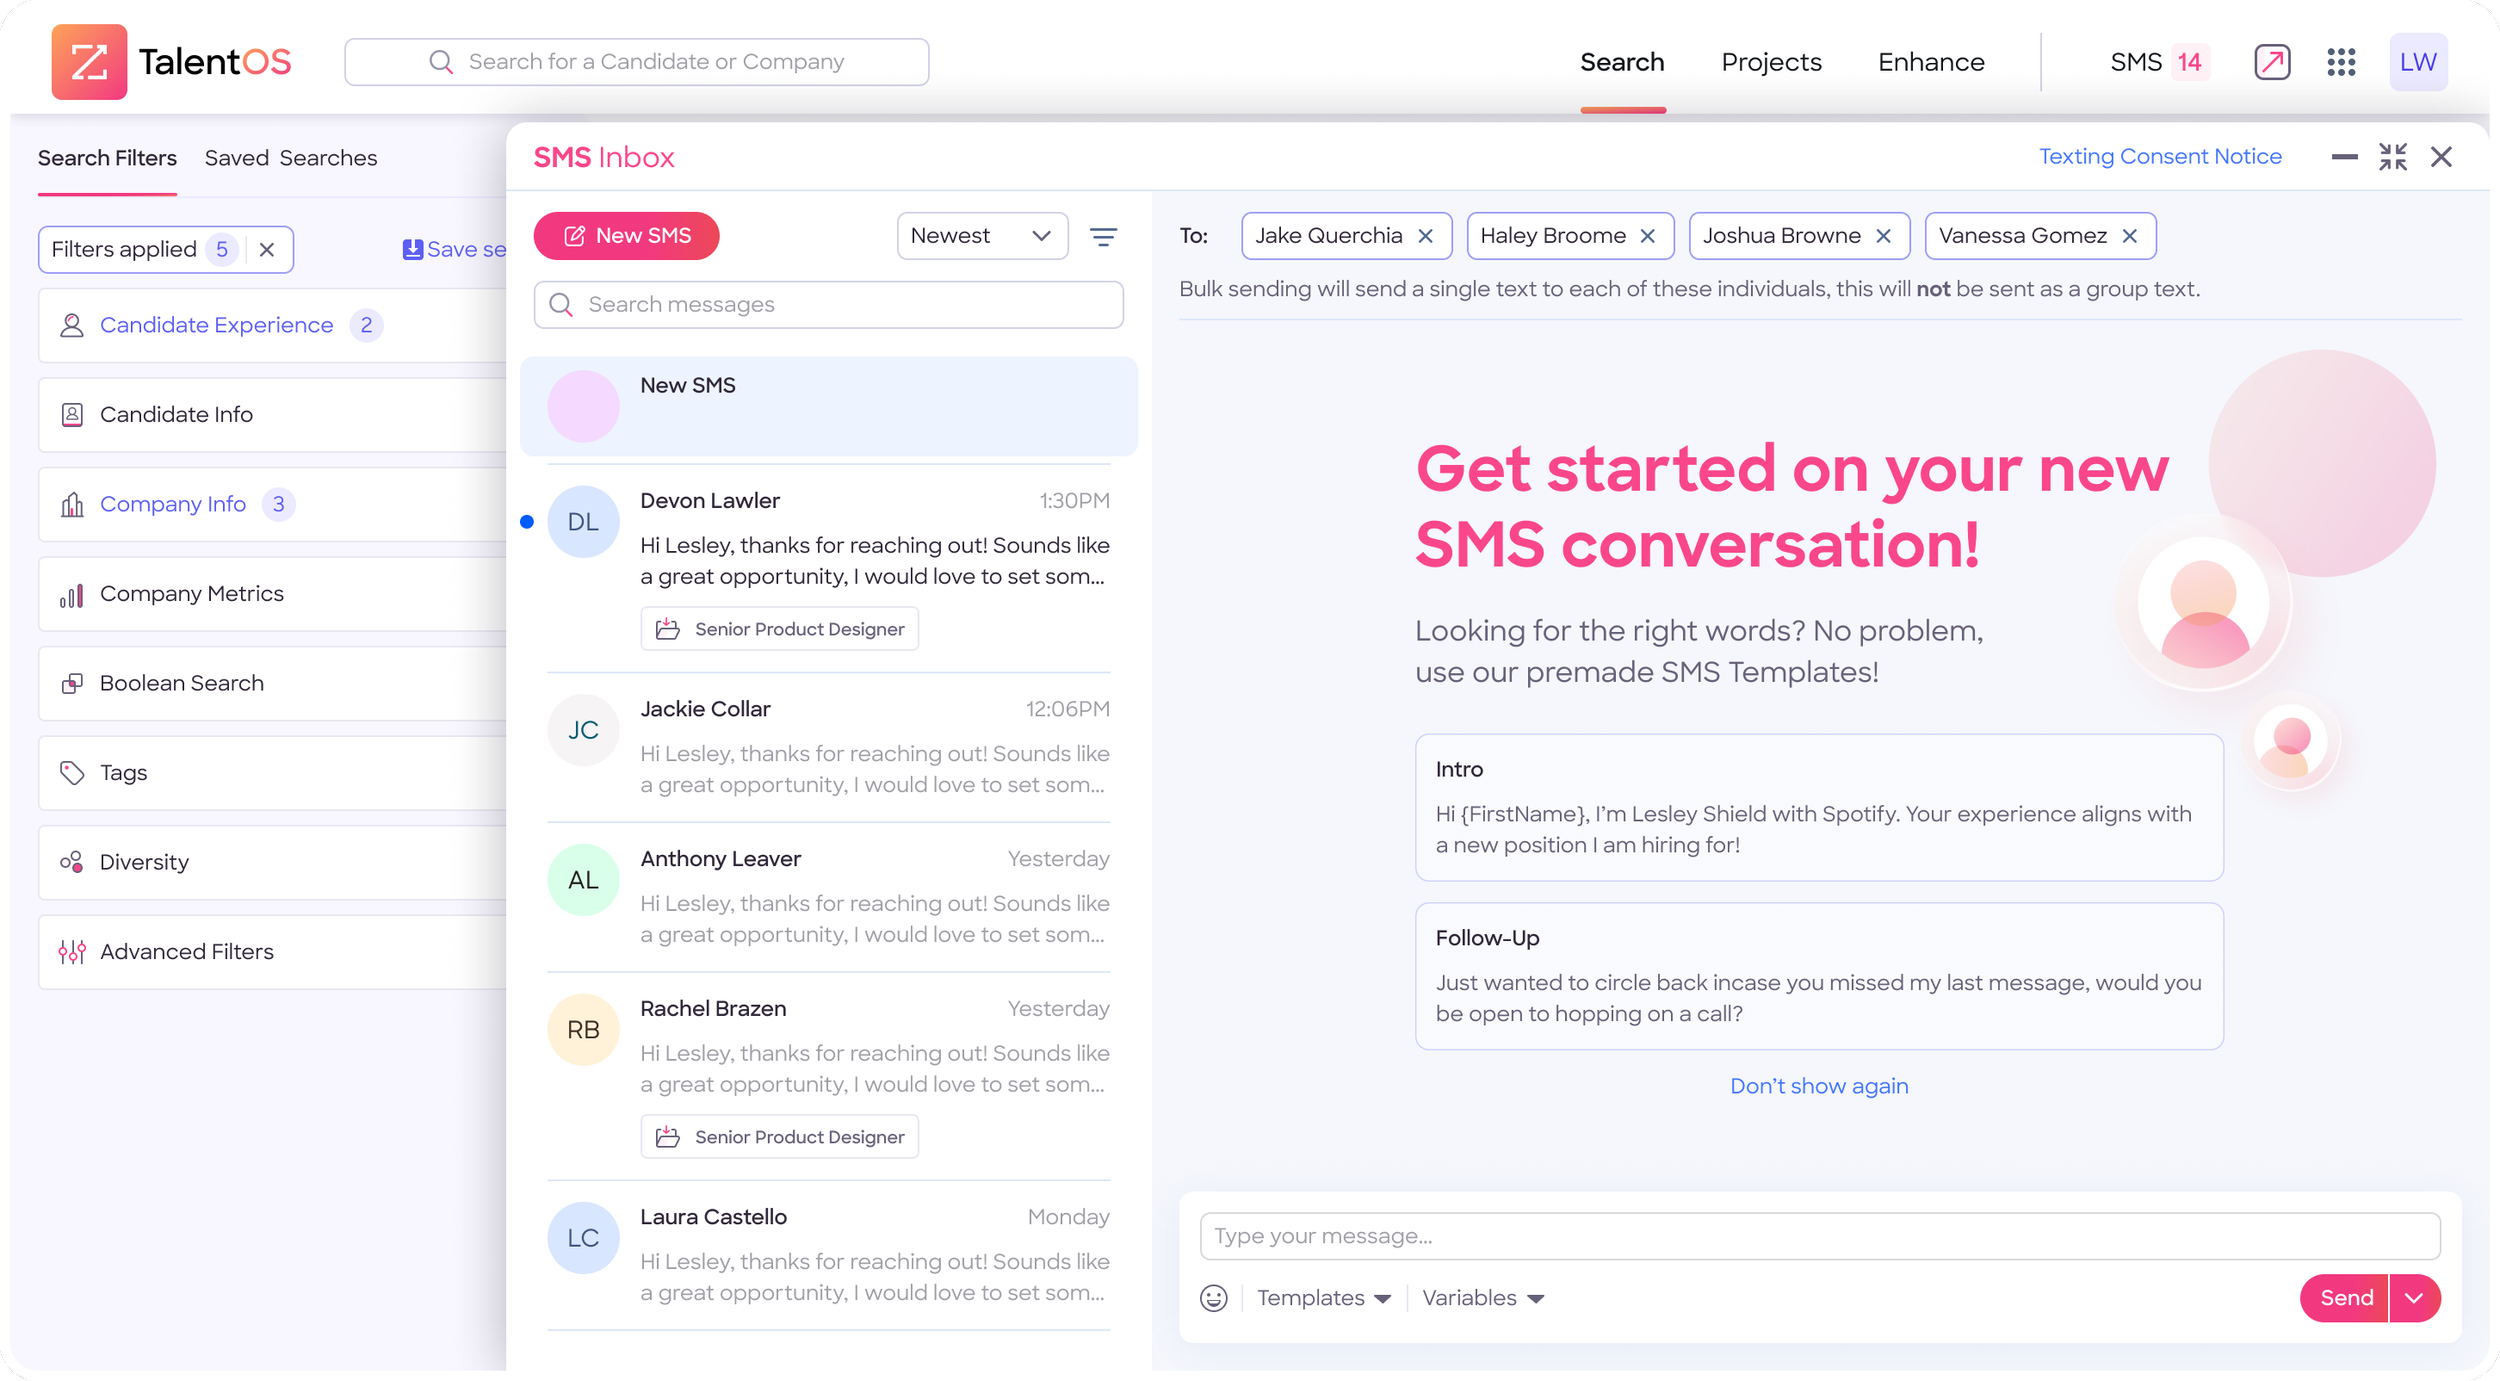Collapse the SMS Inbox panel with shrink icon
The image size is (2500, 1381).
[2393, 157]
